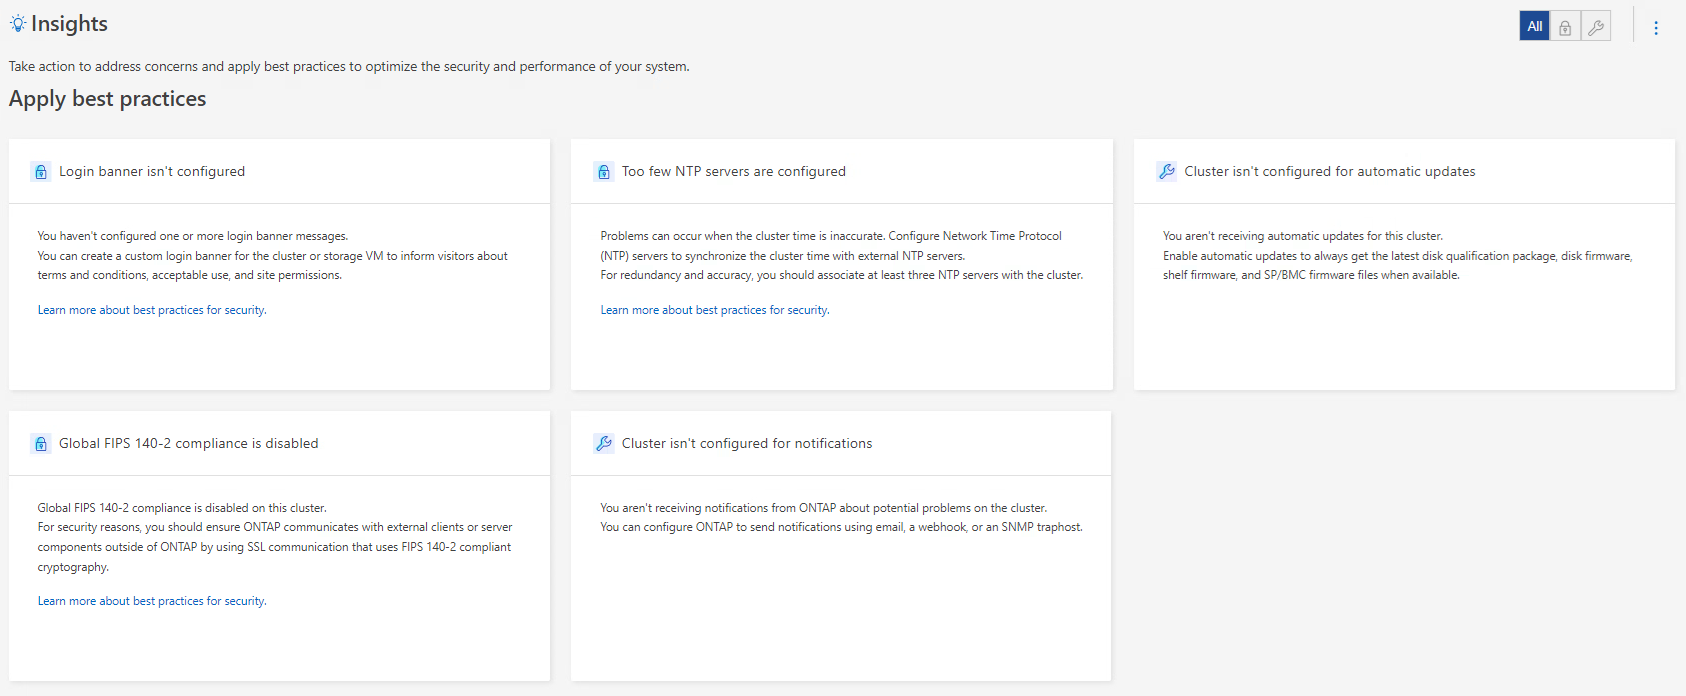Click wrench icon on notifications card
This screenshot has height=696, width=1686.
[604, 443]
